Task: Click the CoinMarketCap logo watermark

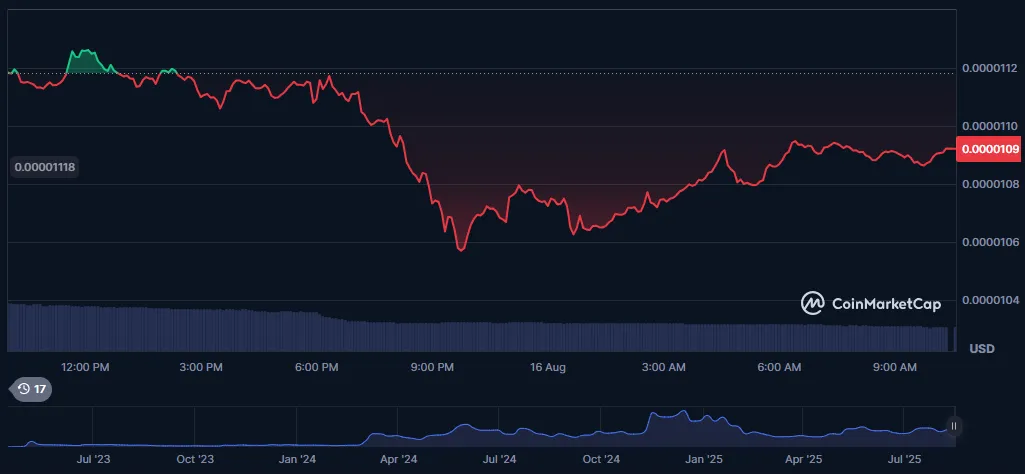Action: (x=870, y=303)
